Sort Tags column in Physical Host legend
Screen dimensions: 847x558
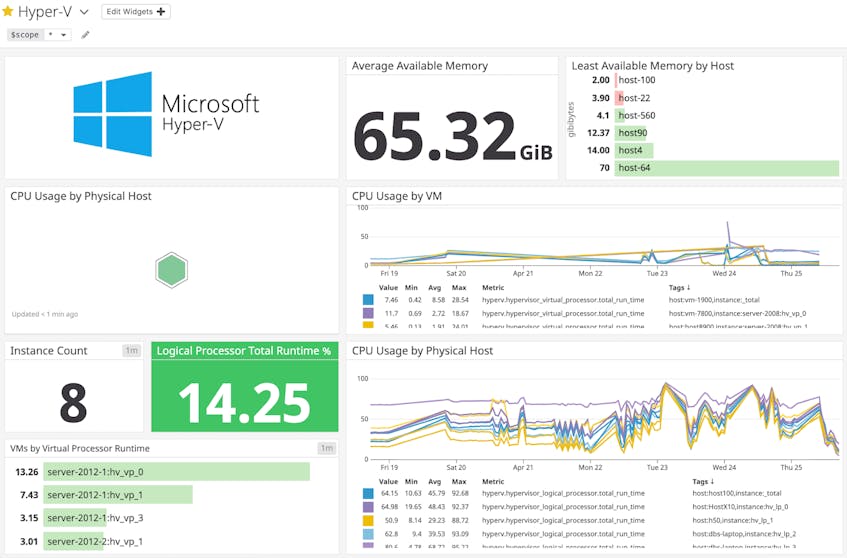[x=703, y=481]
